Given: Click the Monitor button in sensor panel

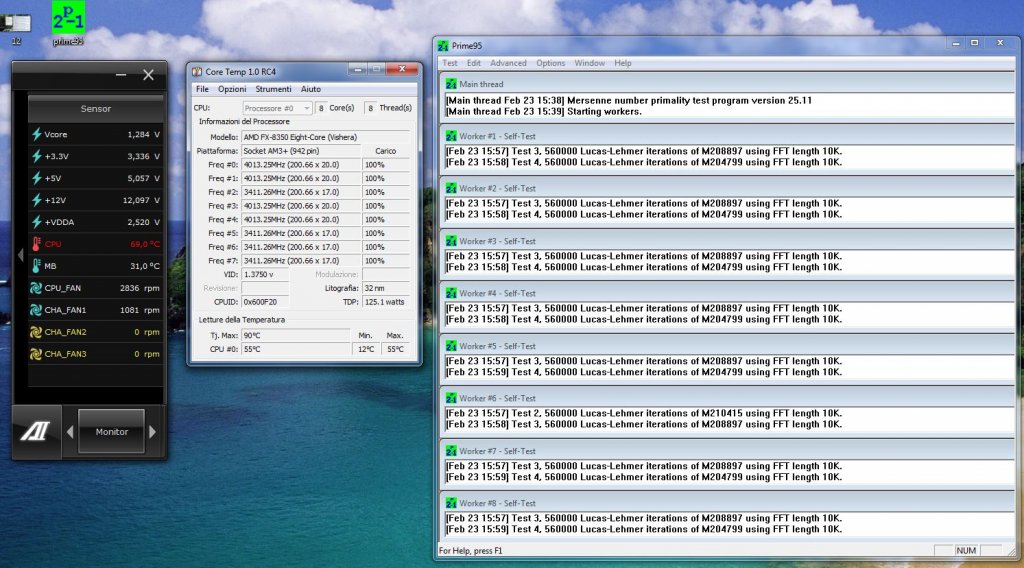Looking at the screenshot, I should (112, 432).
